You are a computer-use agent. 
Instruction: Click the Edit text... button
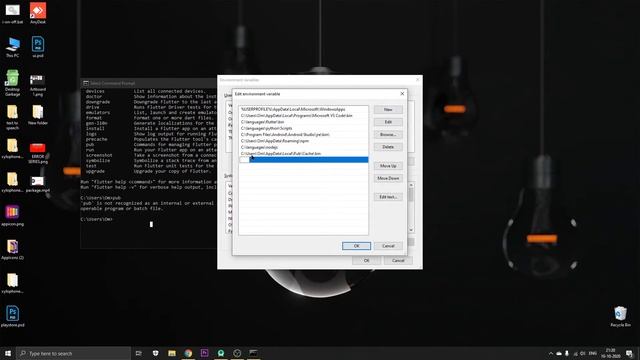tap(388, 197)
